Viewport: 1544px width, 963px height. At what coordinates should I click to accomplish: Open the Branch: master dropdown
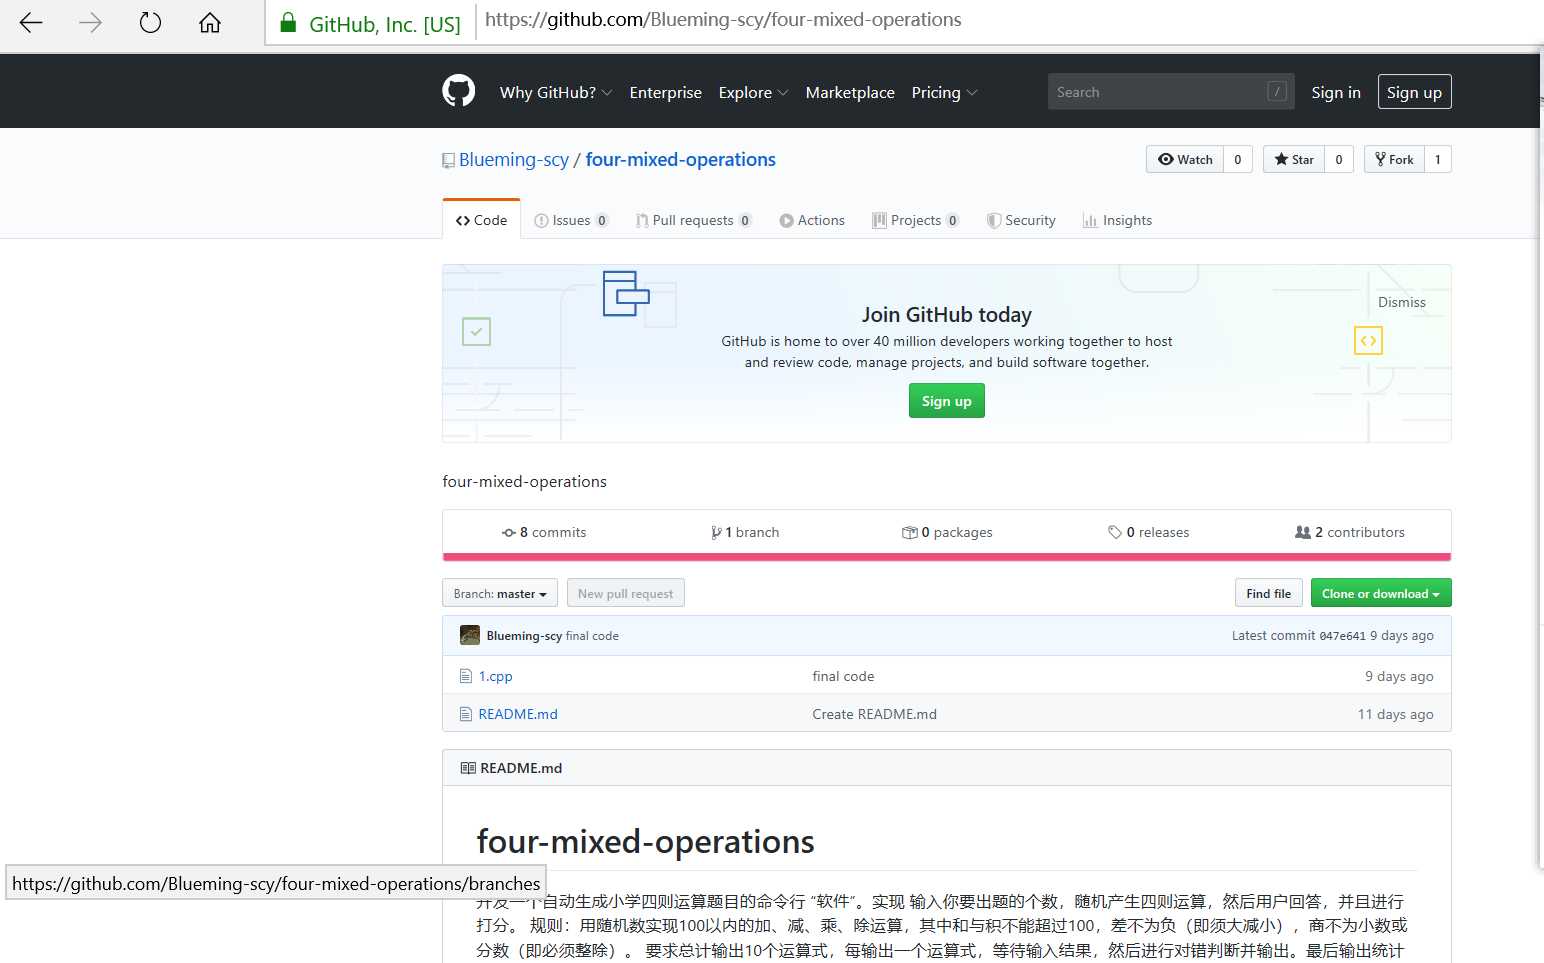click(x=500, y=593)
